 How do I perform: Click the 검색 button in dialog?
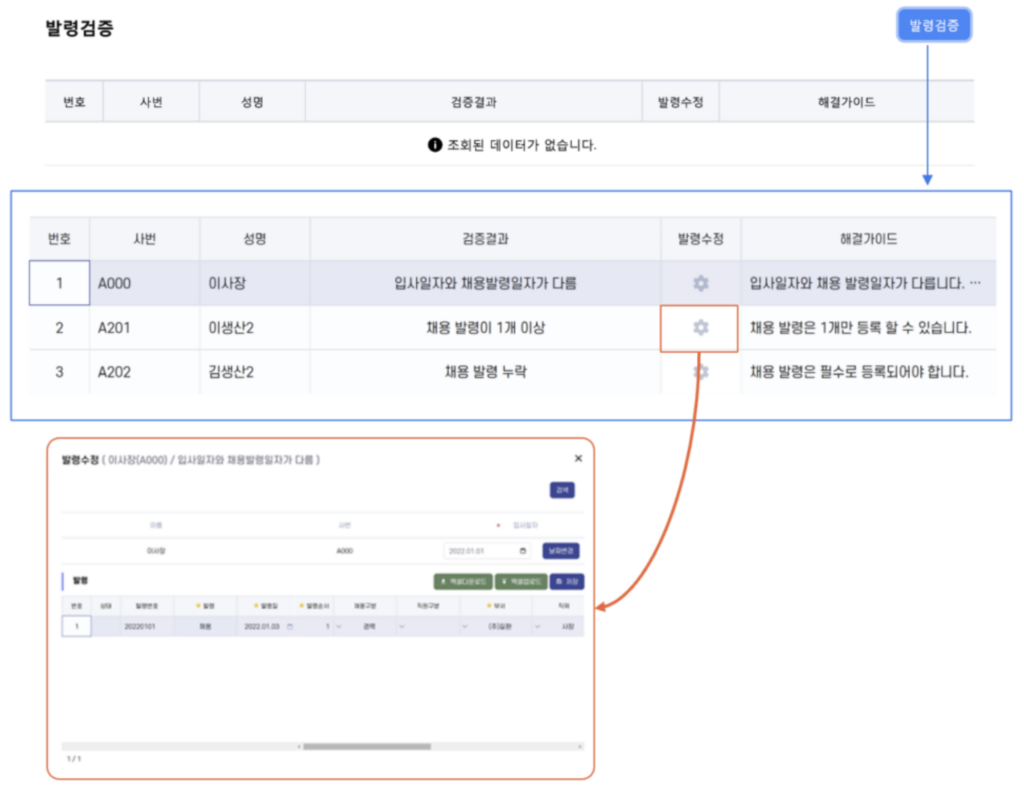pyautogui.click(x=562, y=490)
